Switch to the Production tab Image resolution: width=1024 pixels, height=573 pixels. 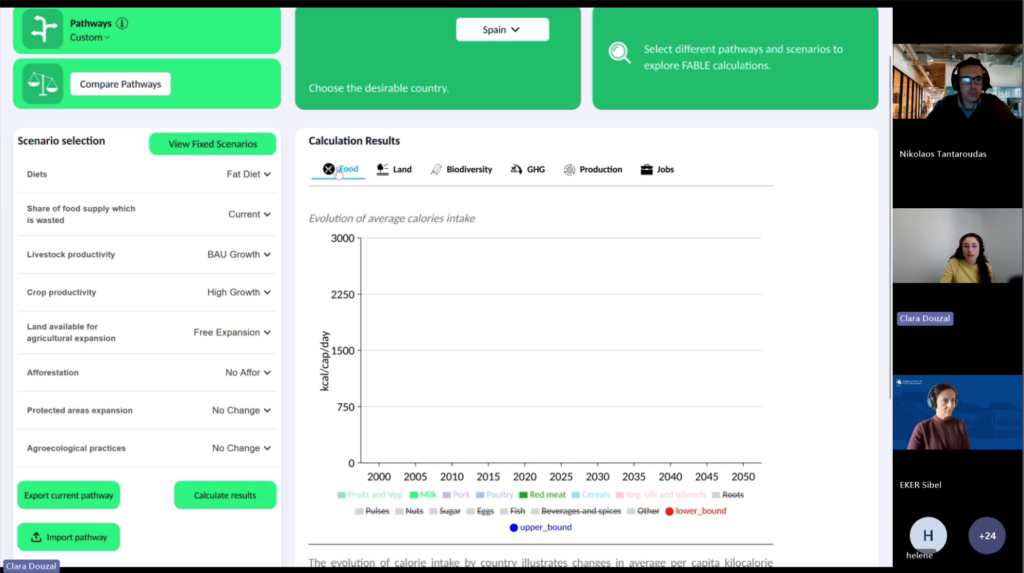coord(593,170)
